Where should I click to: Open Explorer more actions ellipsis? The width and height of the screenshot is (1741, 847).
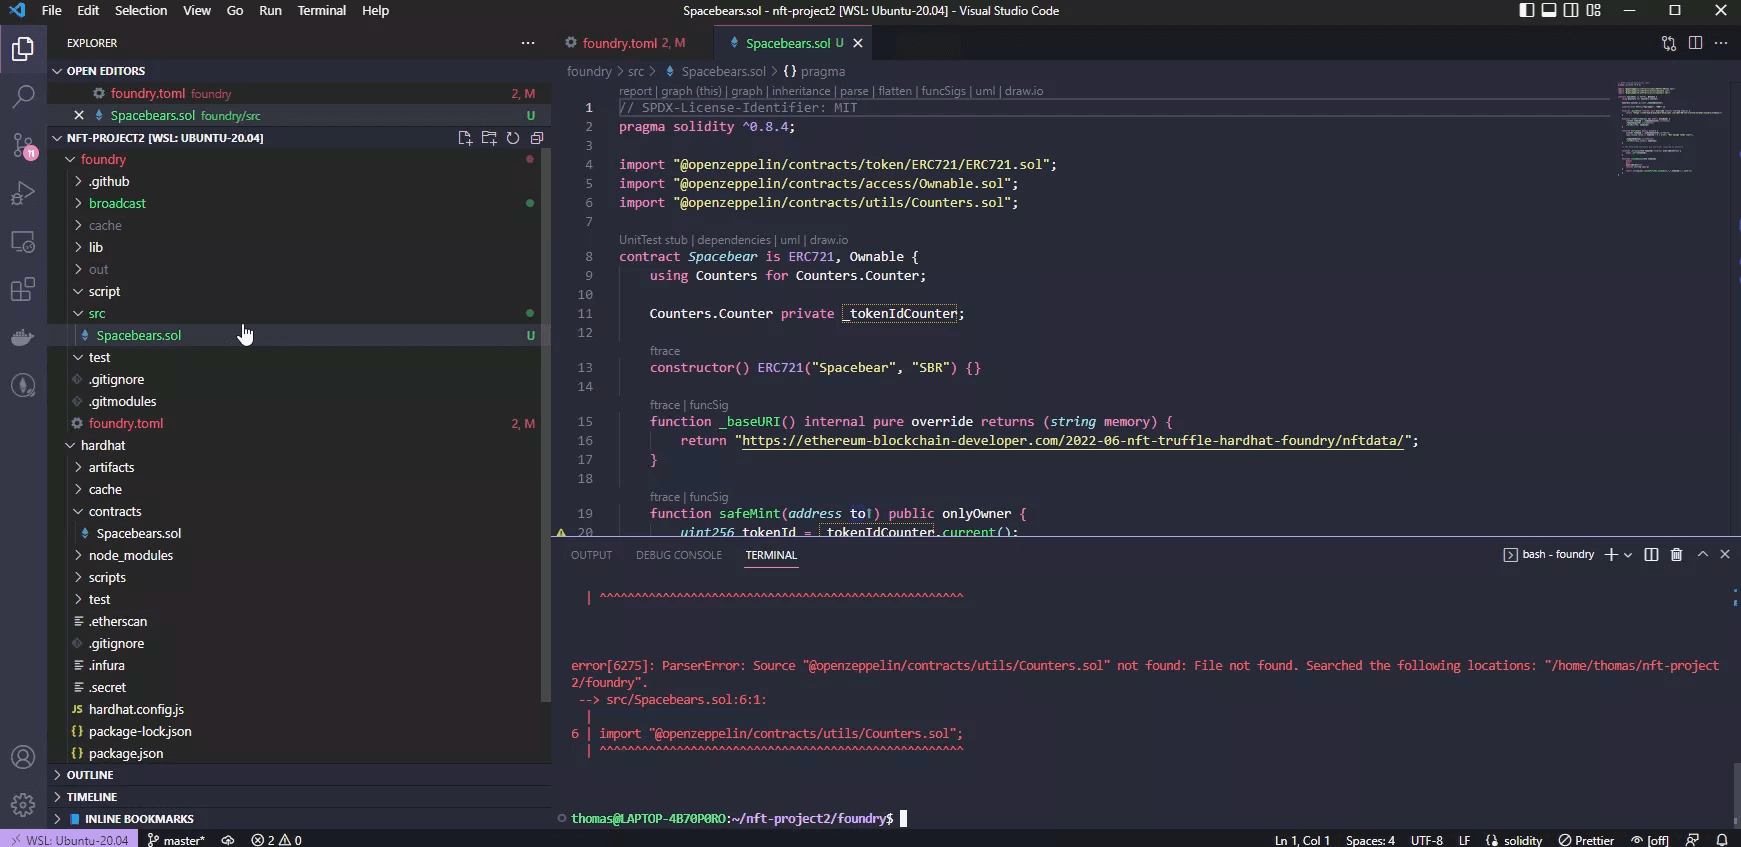pos(528,43)
